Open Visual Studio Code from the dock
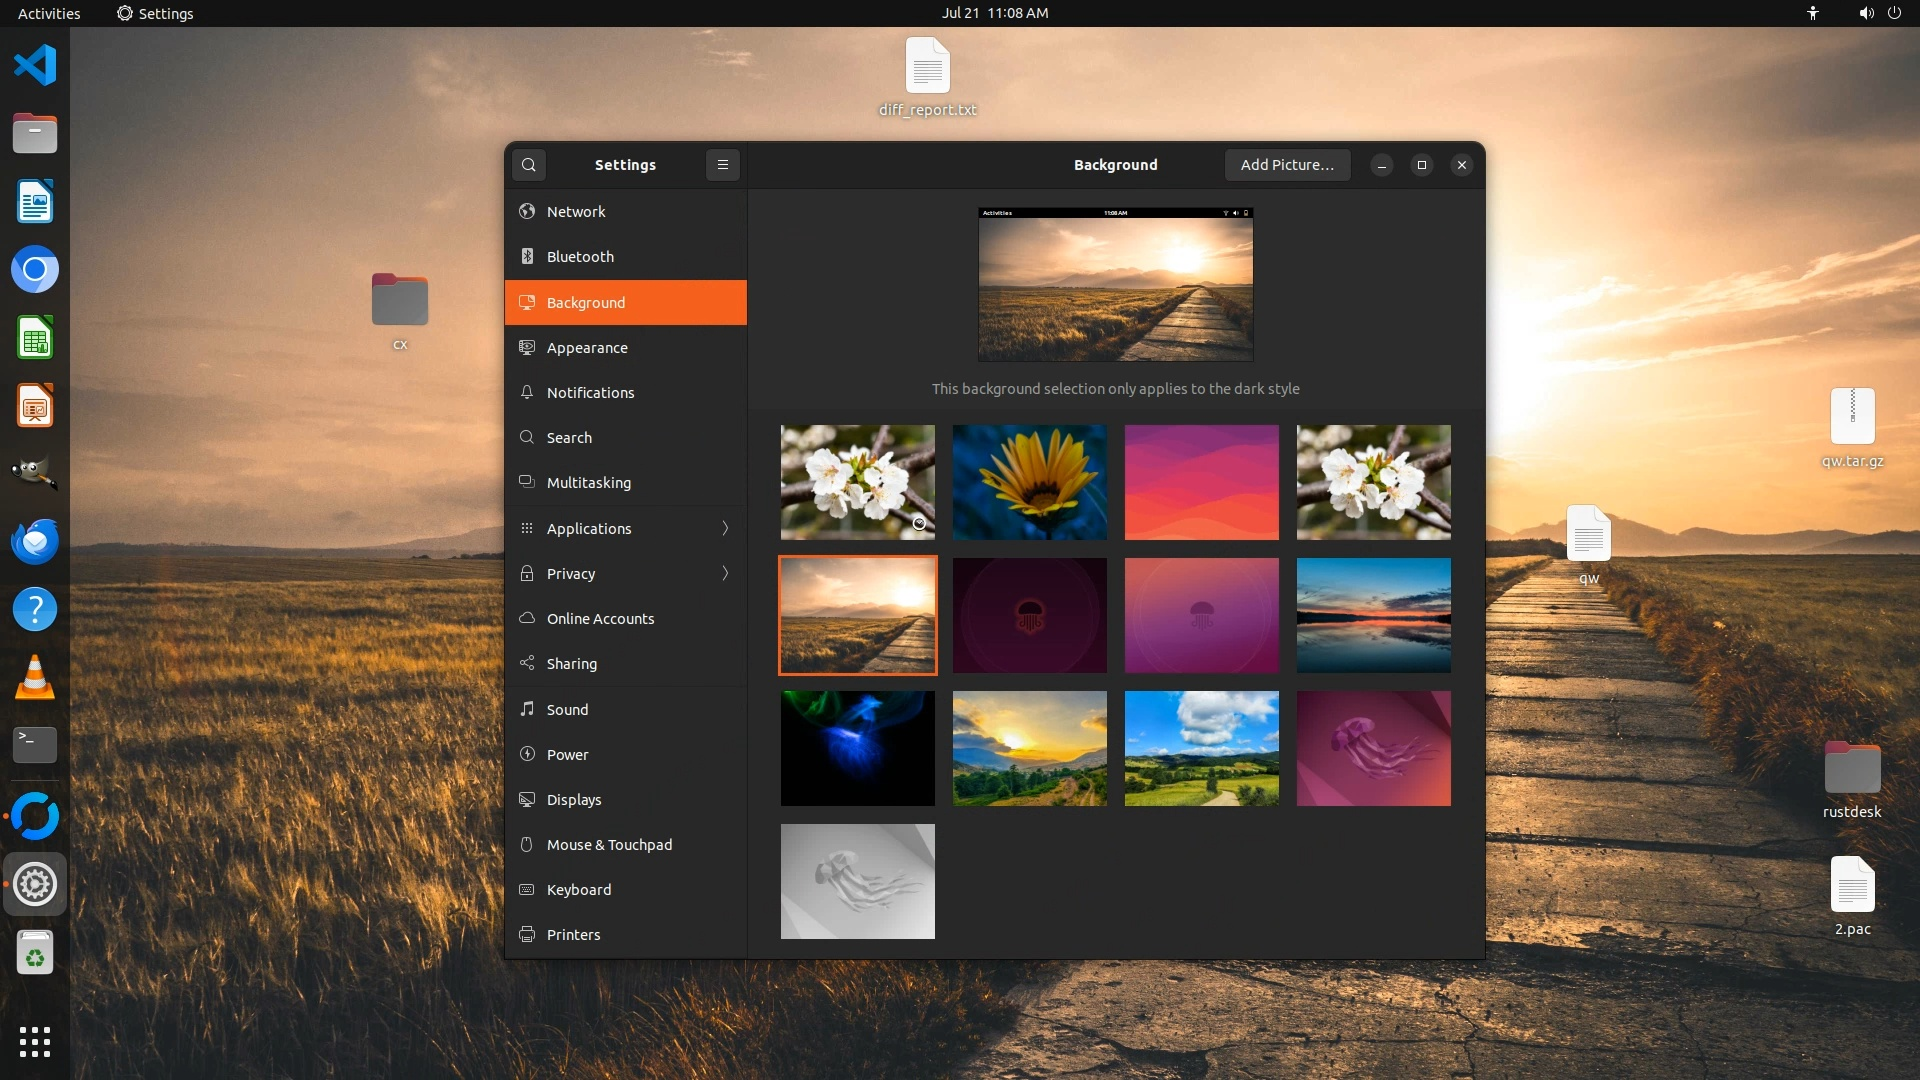Viewport: 1920px width, 1080px height. [35, 66]
